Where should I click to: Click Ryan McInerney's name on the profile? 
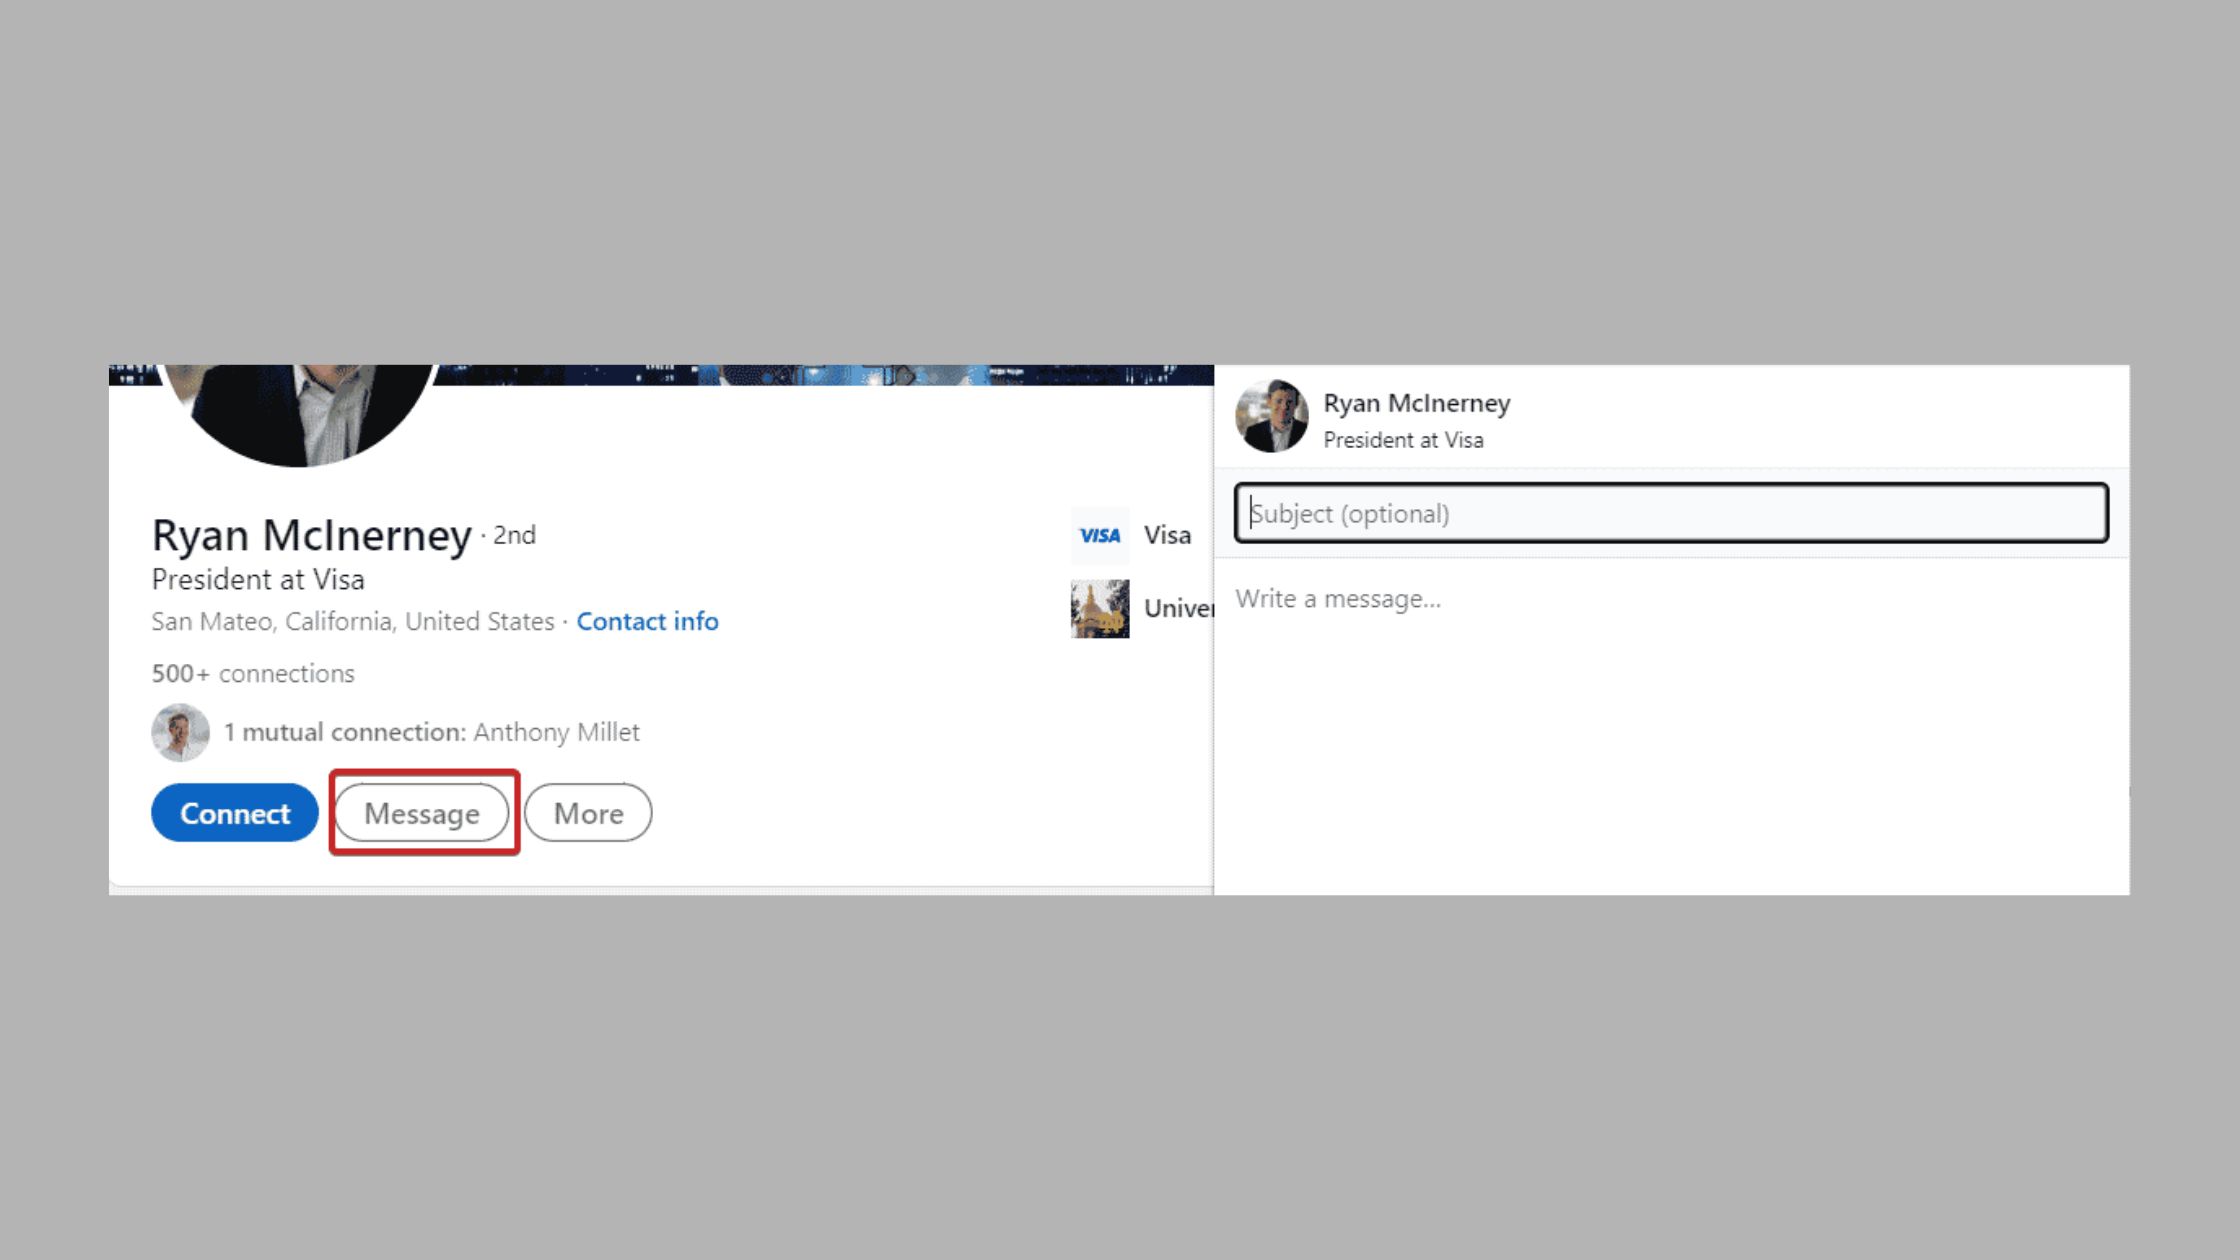[x=310, y=535]
